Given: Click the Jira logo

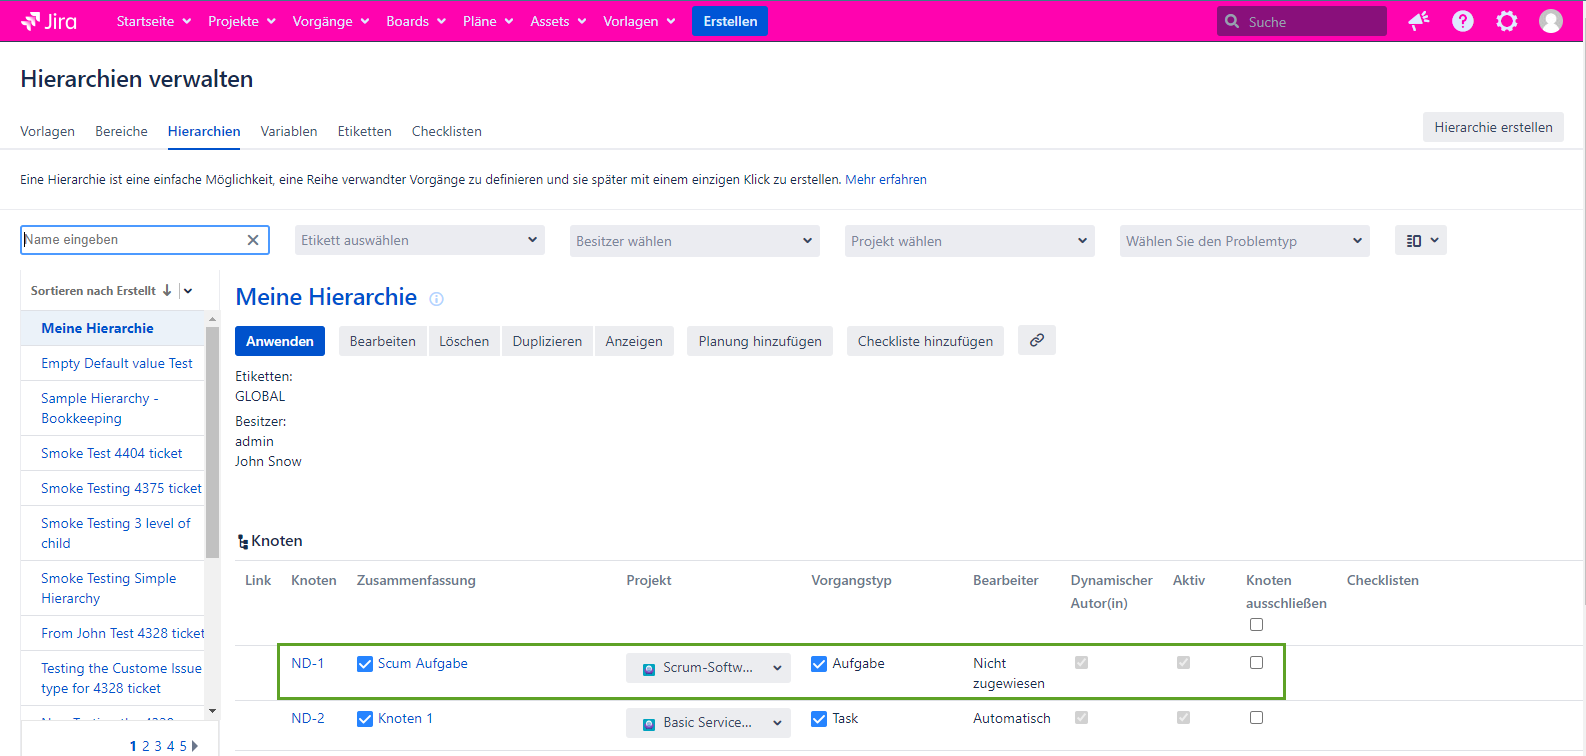Looking at the screenshot, I should tap(49, 21).
